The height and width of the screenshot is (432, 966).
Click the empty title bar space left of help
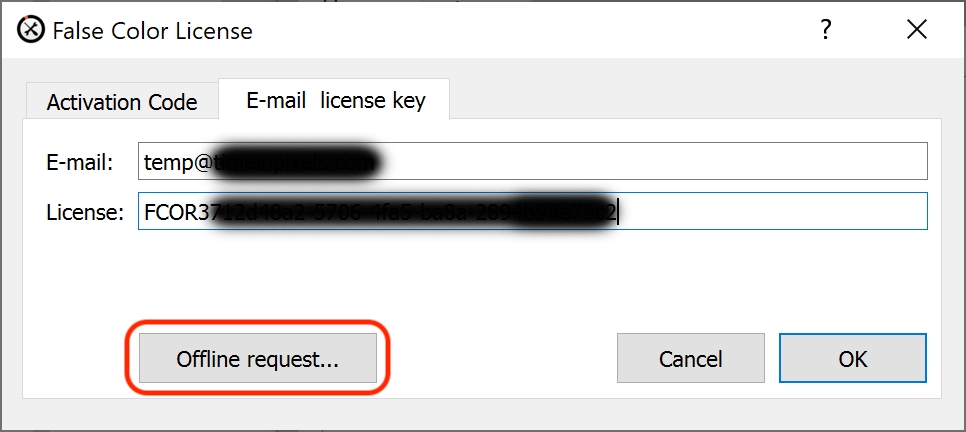point(530,30)
